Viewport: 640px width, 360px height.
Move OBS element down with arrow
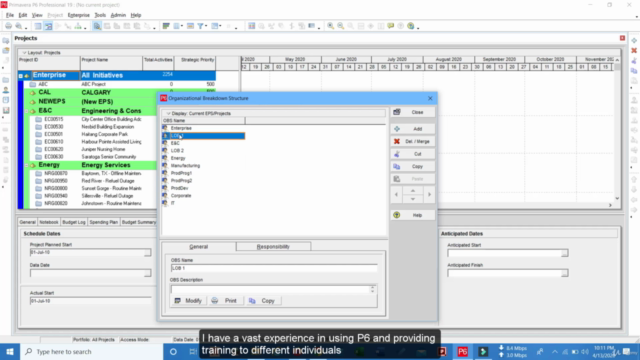click(x=413, y=199)
